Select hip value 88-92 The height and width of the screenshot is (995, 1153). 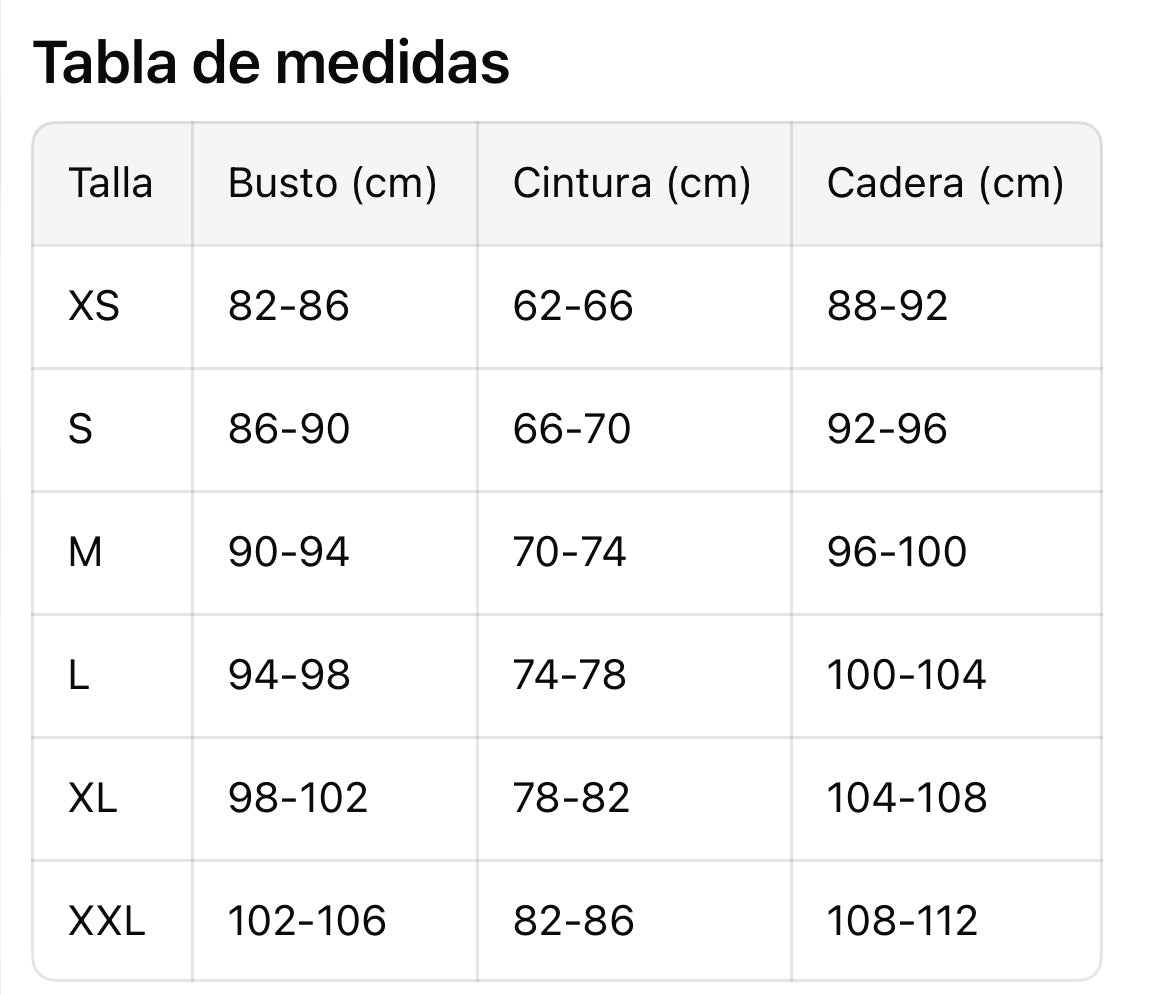[888, 306]
